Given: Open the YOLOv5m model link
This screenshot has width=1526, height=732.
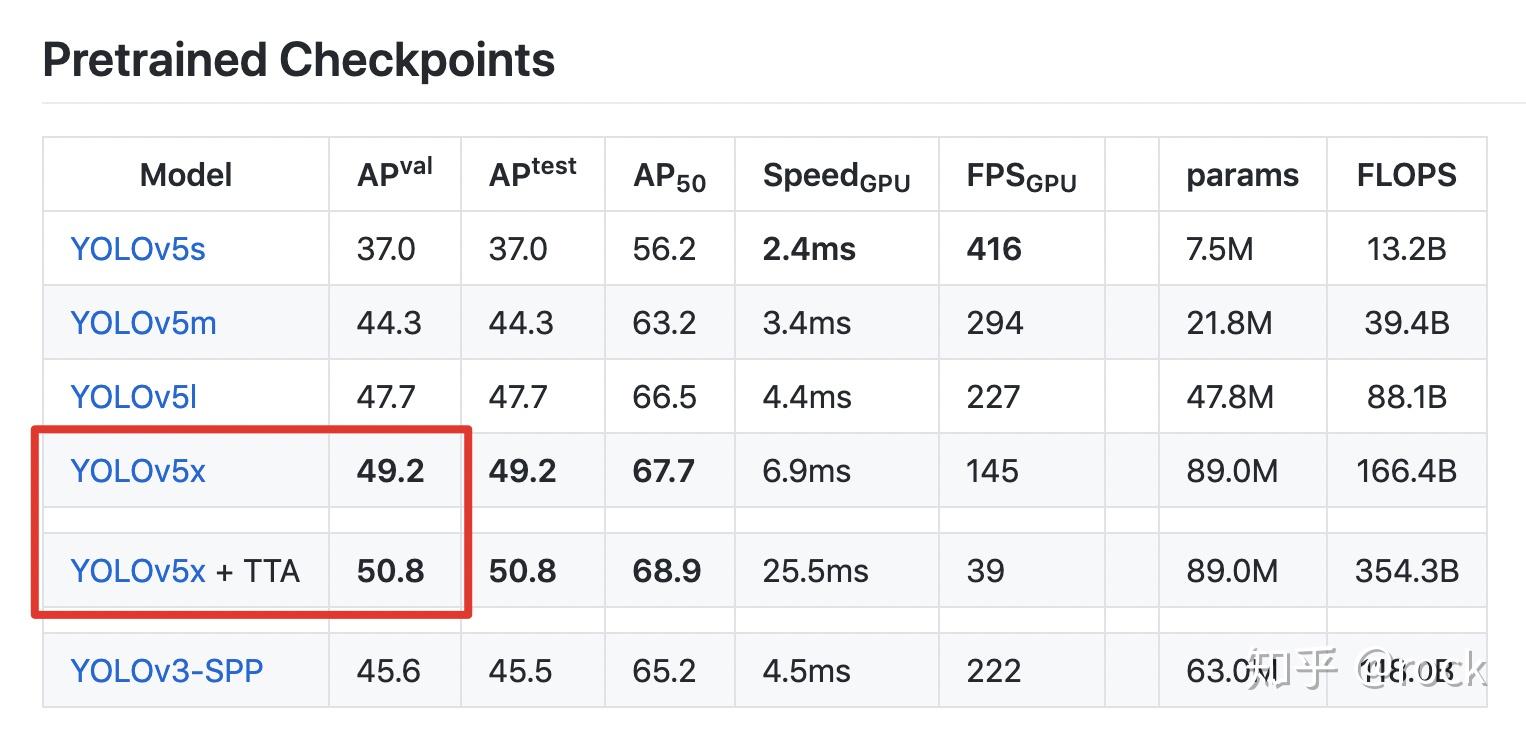Looking at the screenshot, I should [x=143, y=322].
